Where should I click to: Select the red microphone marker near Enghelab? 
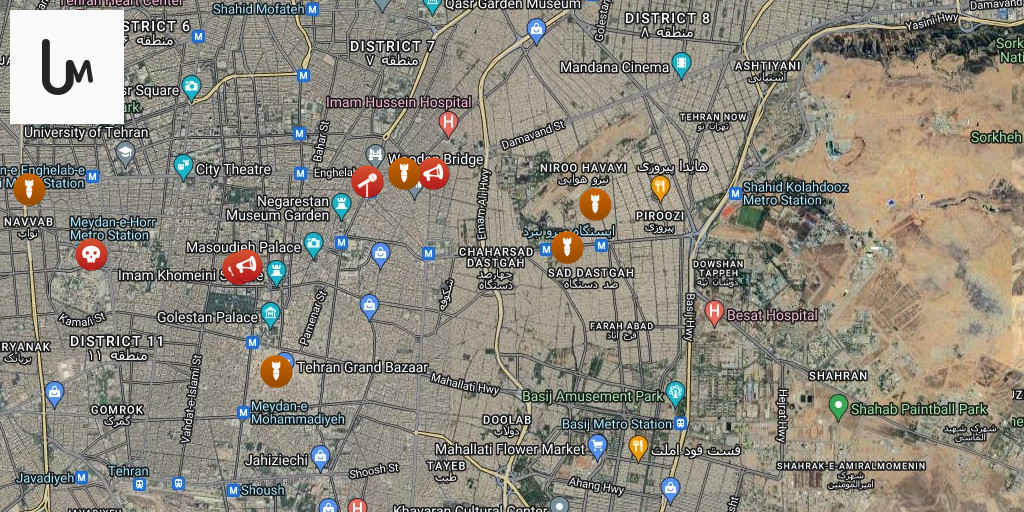point(368,182)
